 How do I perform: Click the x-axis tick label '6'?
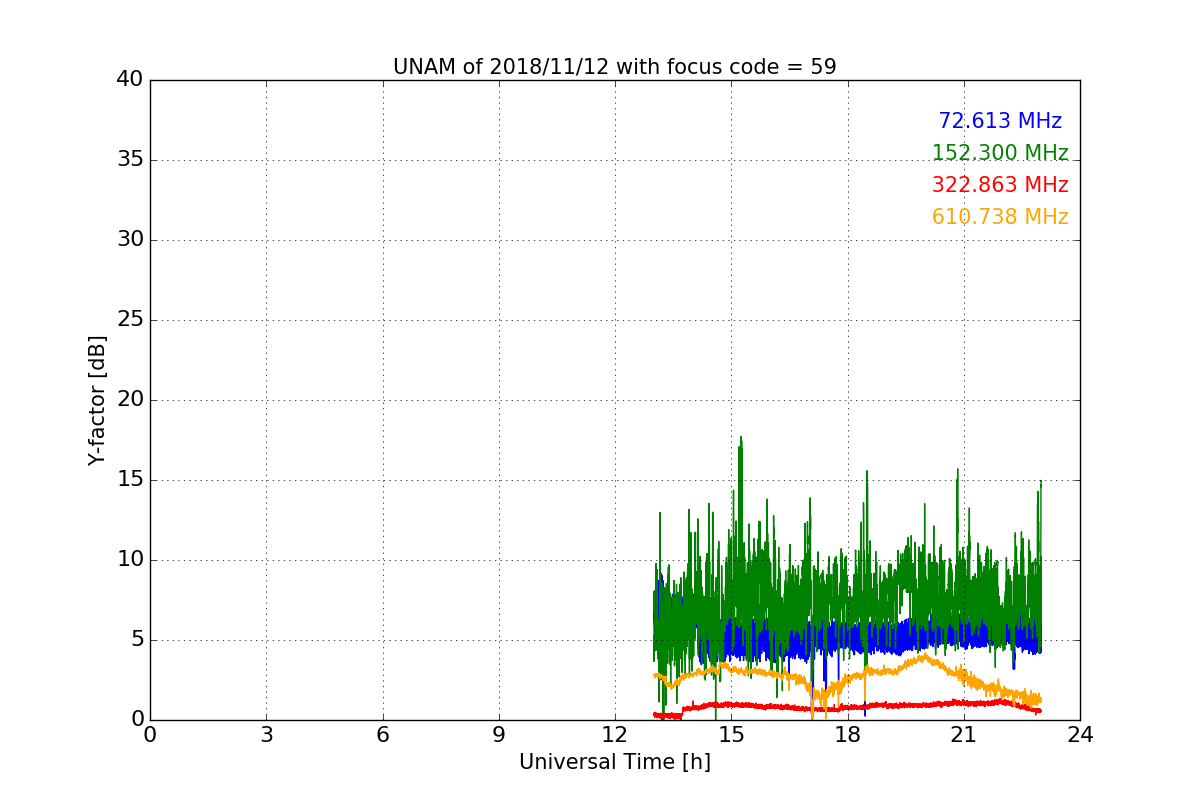pyautogui.click(x=383, y=735)
